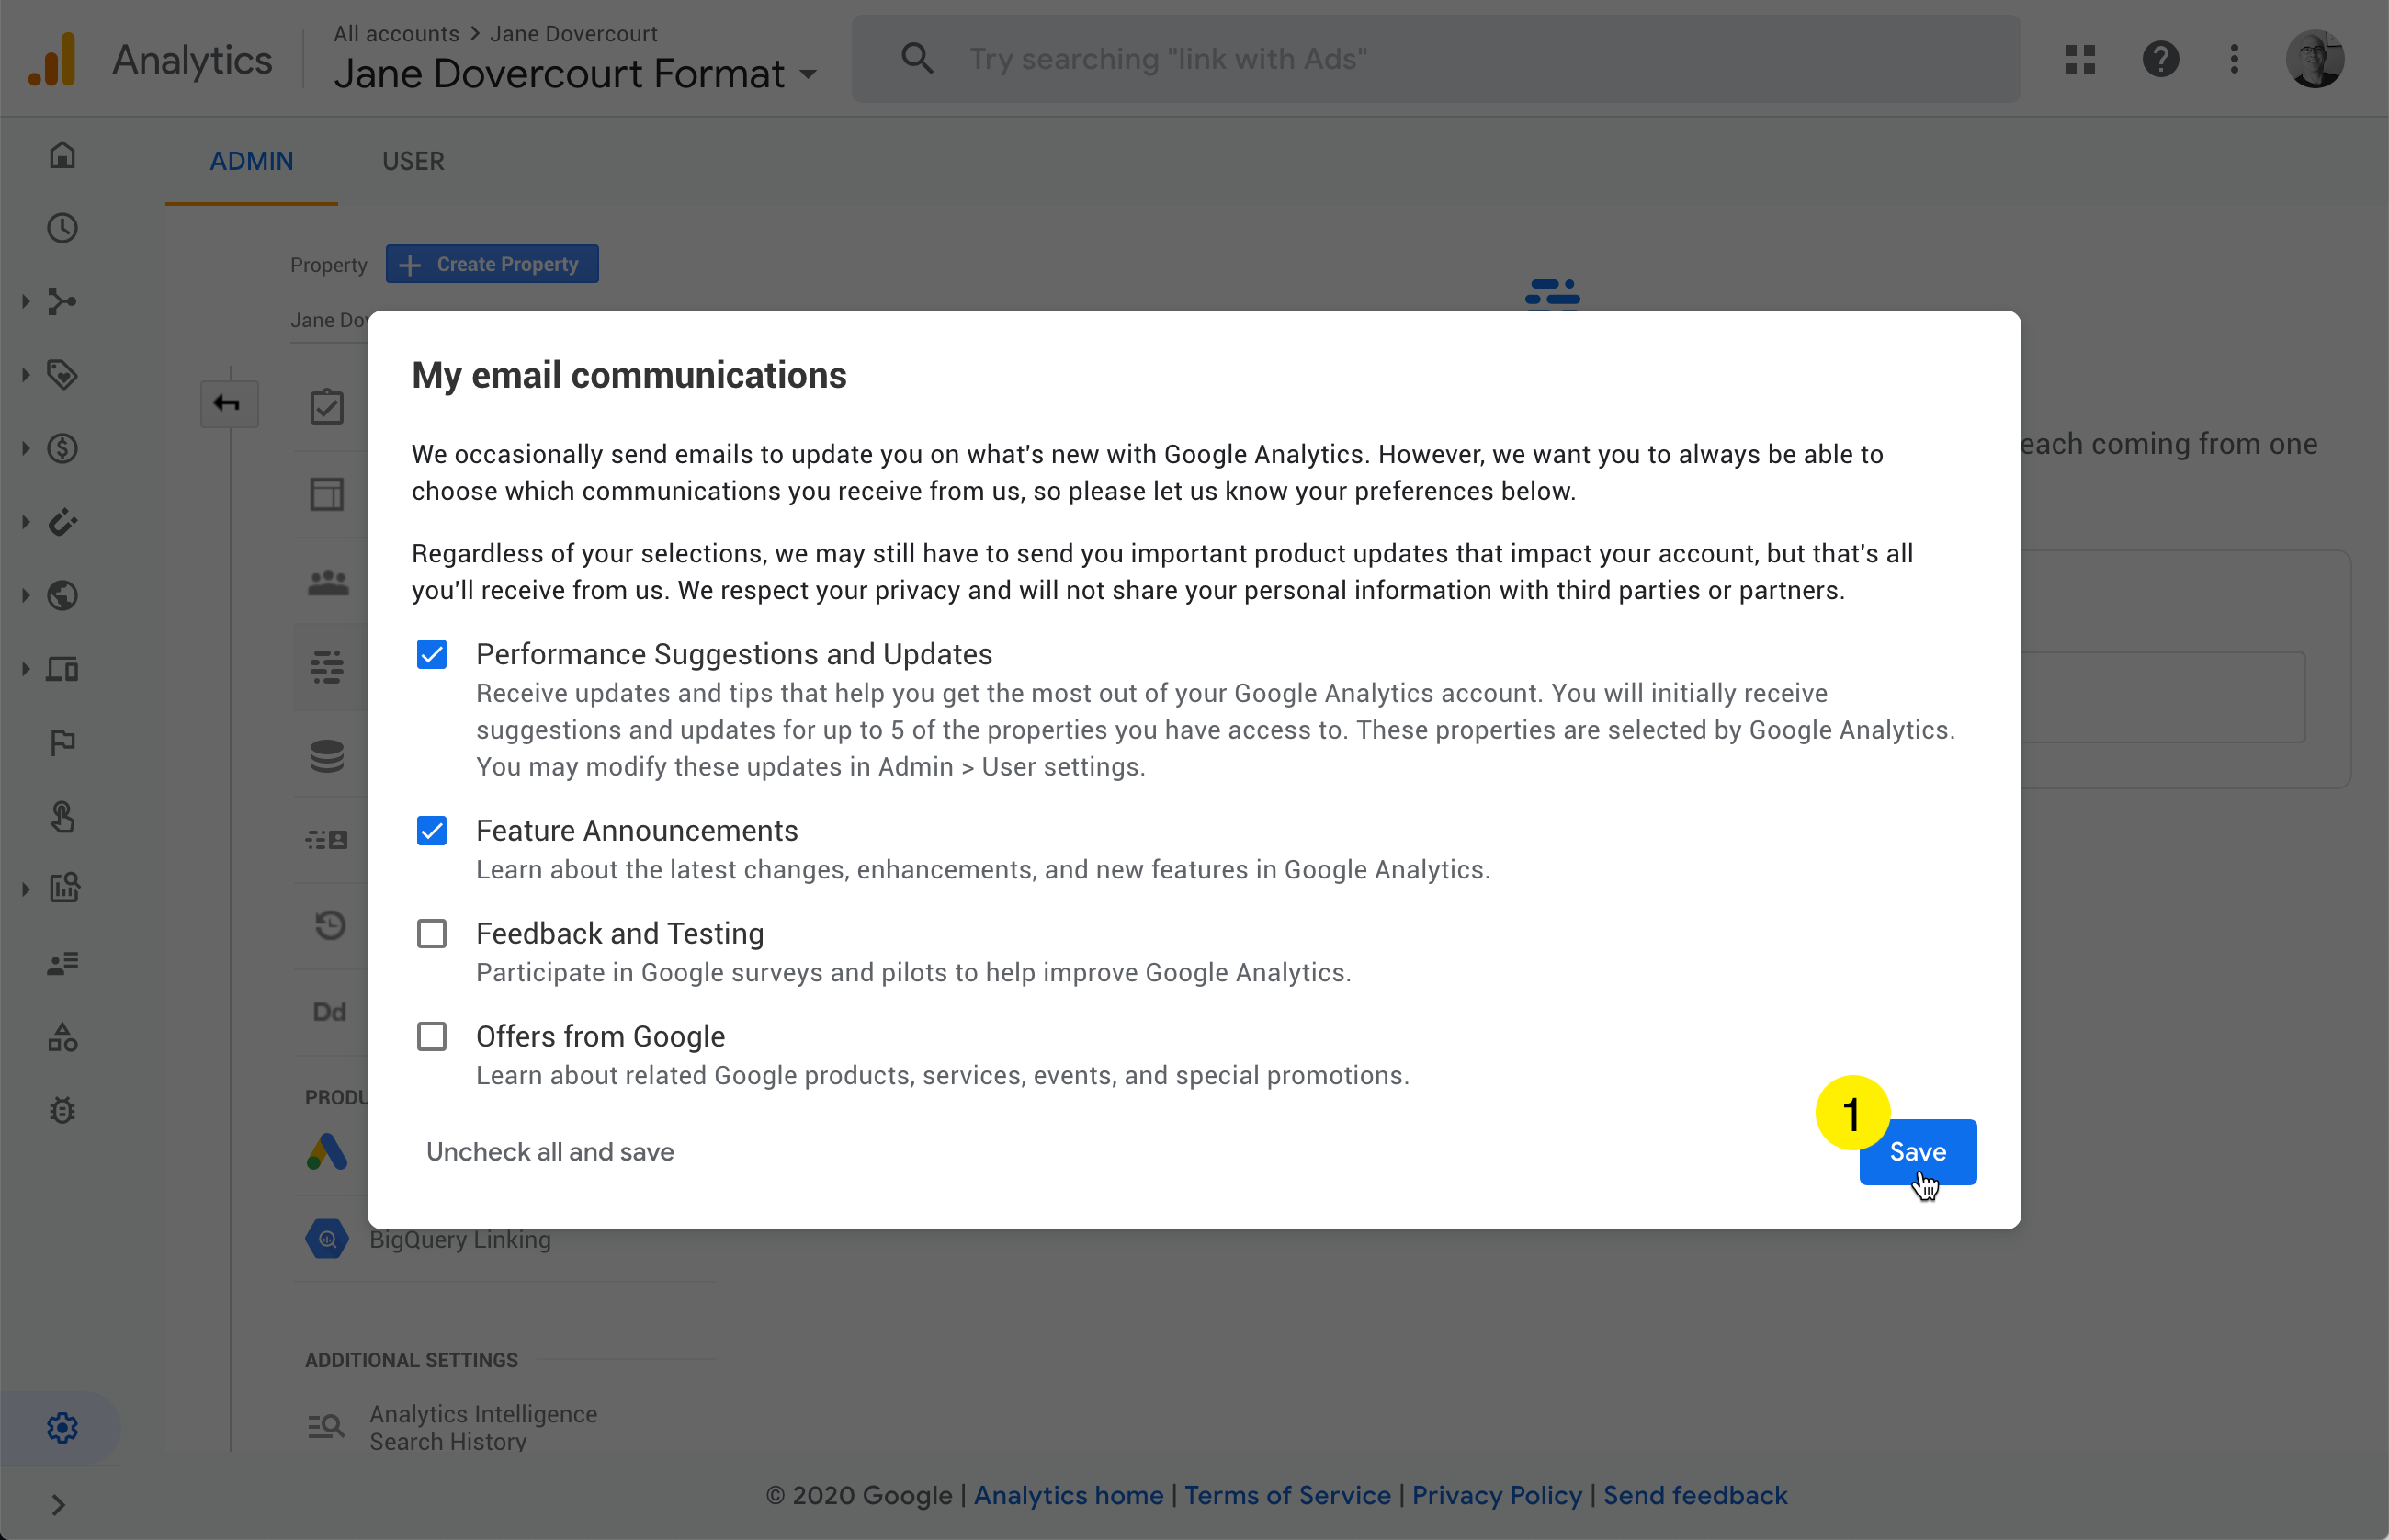Expand the Tech section arrow
This screenshot has width=2389, height=1540.
click(x=25, y=669)
